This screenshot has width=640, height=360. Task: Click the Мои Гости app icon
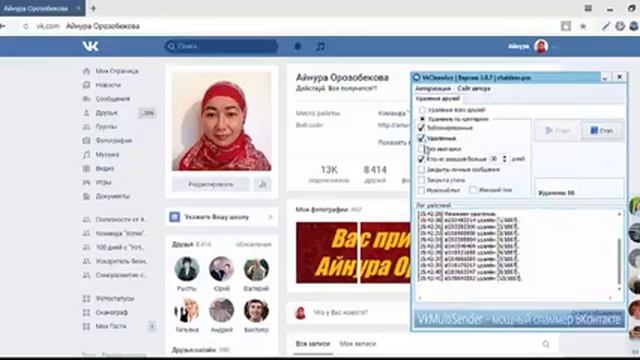(x=86, y=327)
